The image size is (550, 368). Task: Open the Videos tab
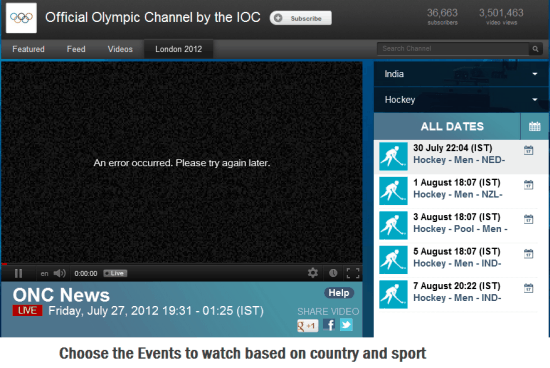[x=120, y=49]
